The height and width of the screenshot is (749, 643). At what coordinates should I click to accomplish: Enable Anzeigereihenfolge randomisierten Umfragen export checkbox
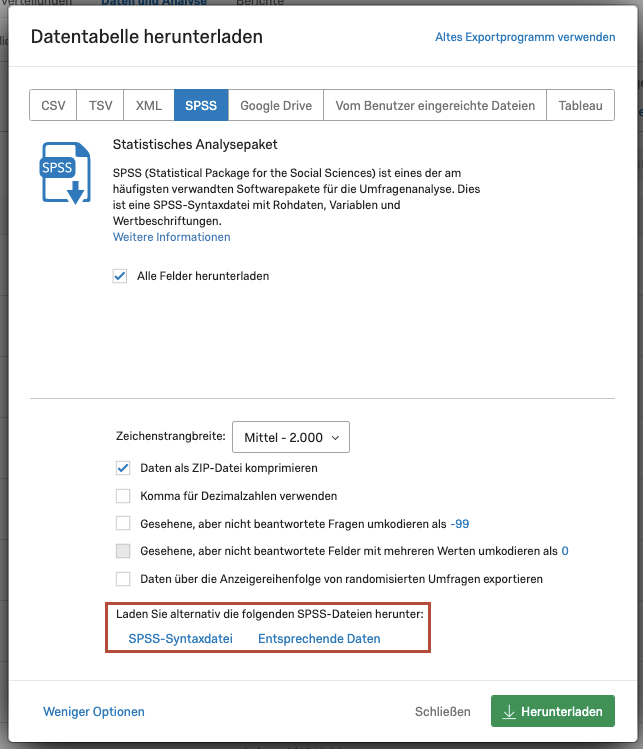(123, 579)
